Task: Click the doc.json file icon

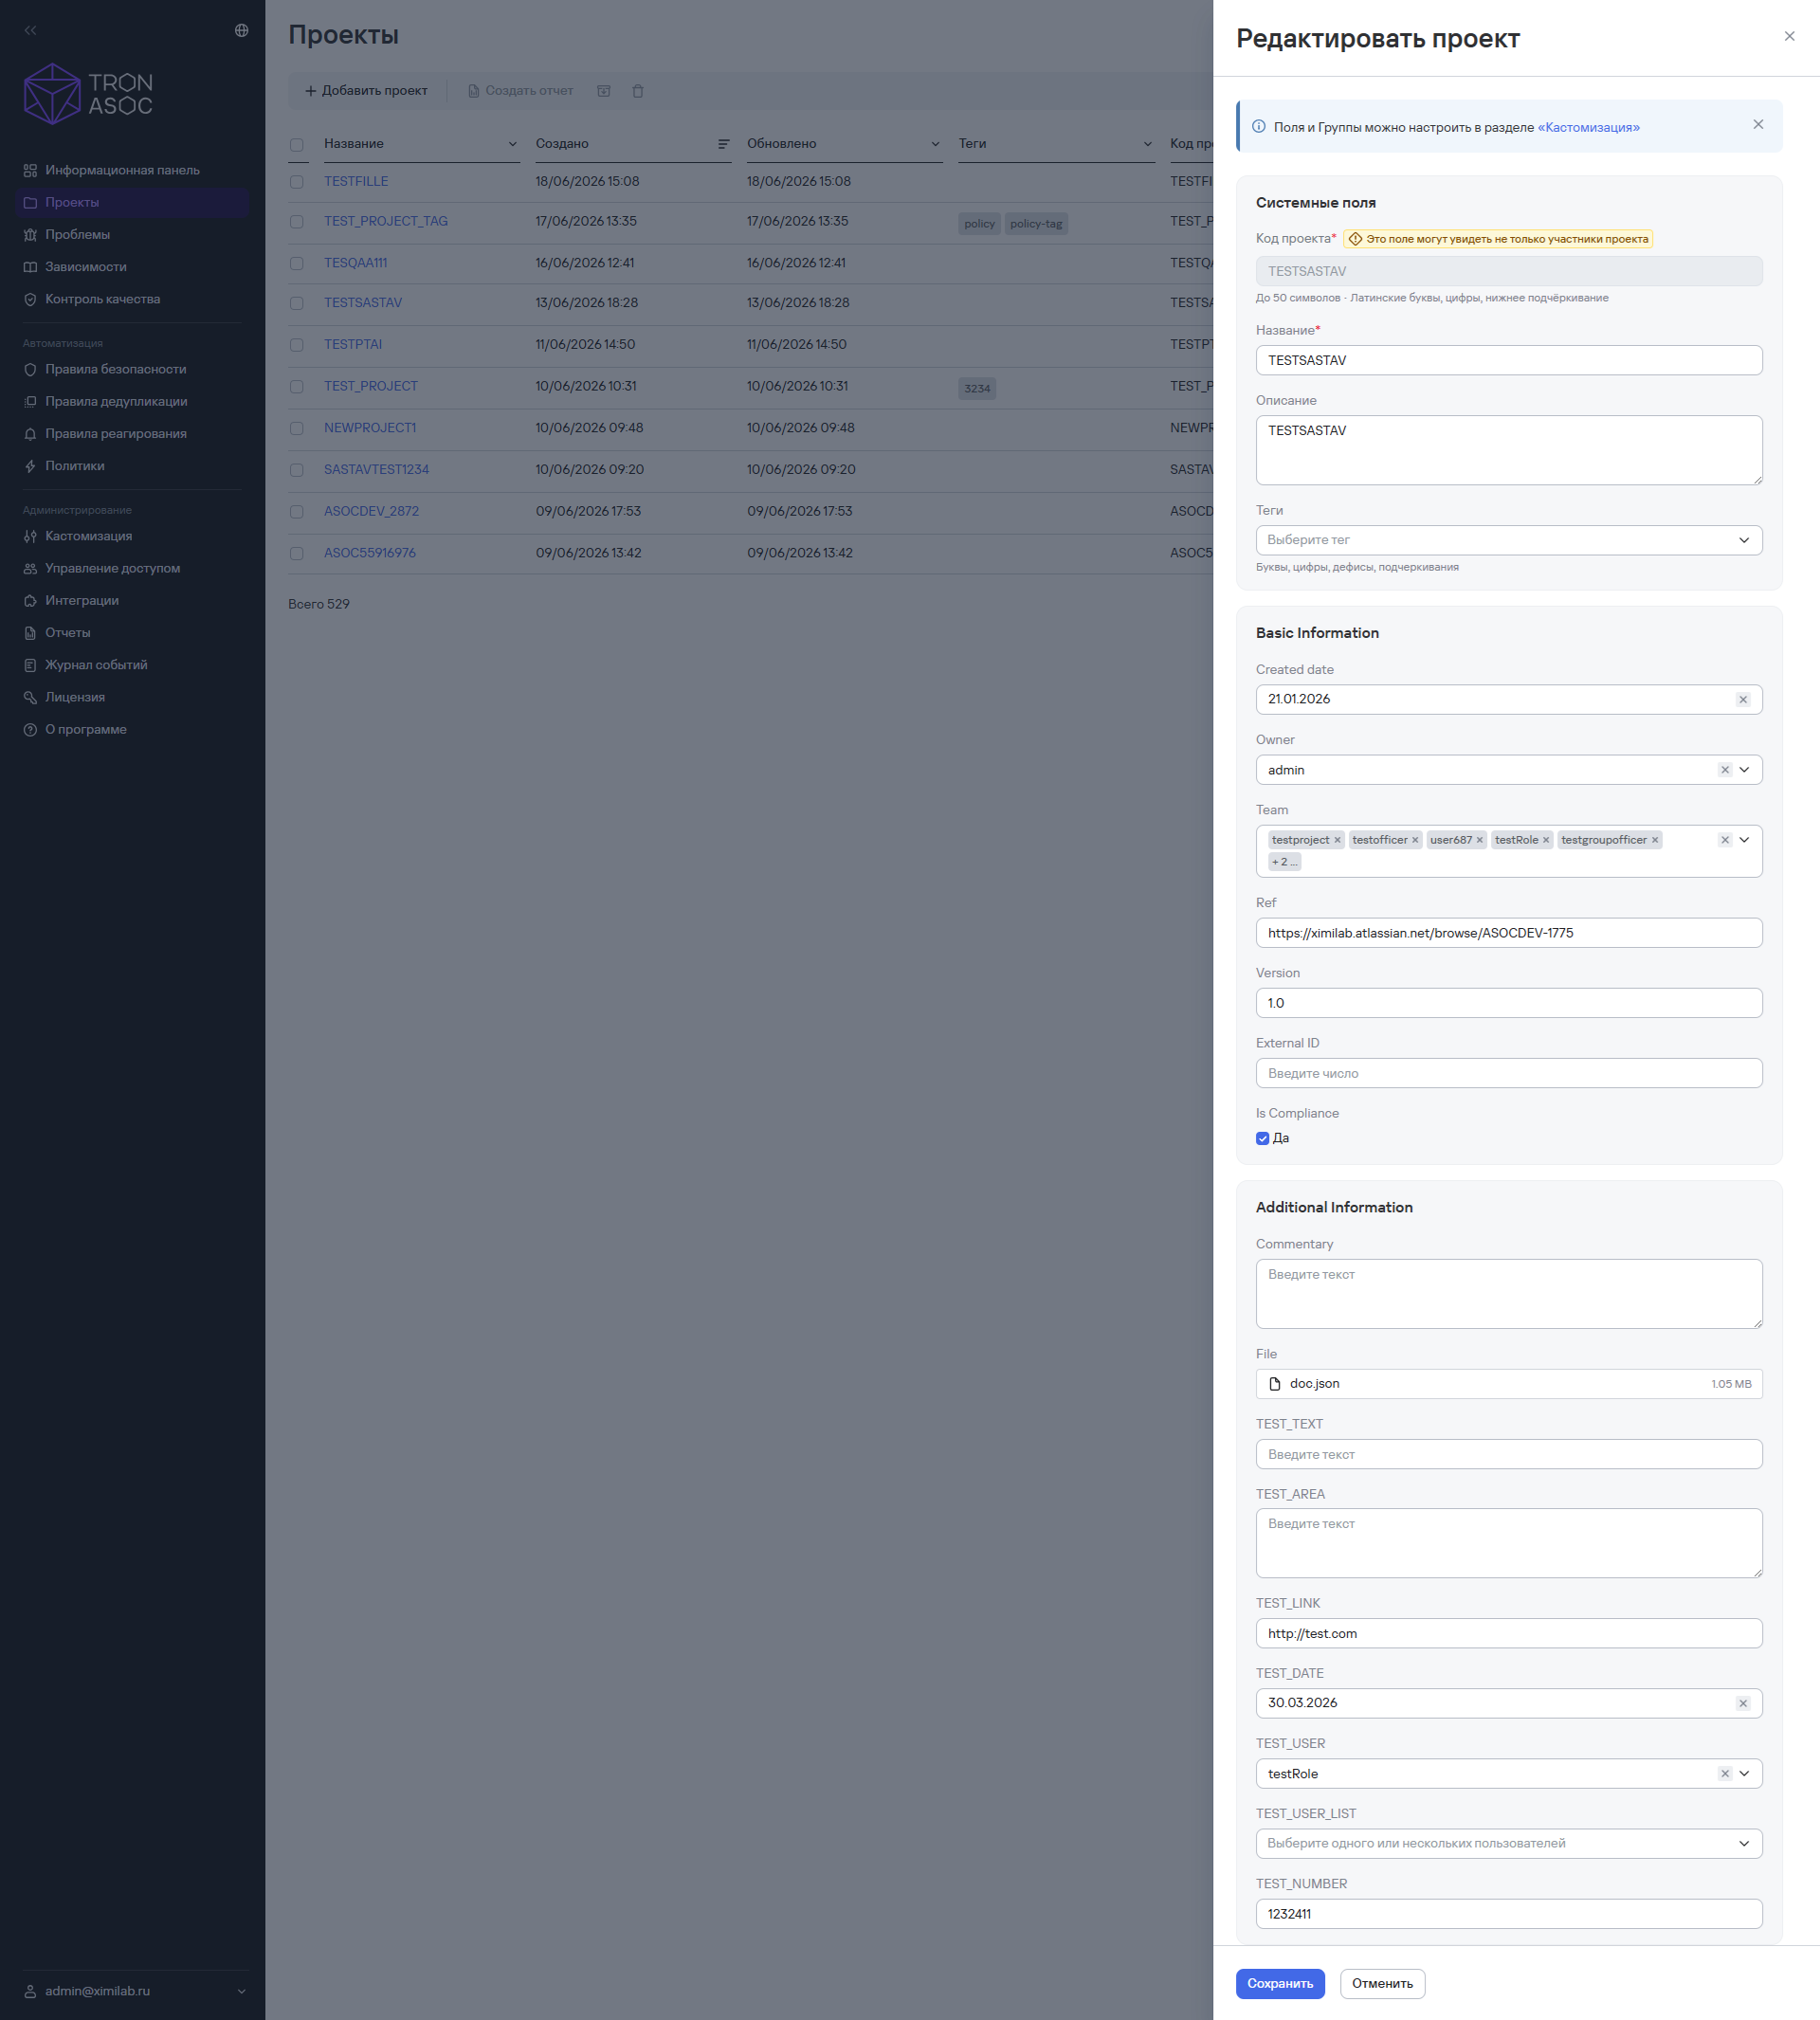Action: (1275, 1384)
